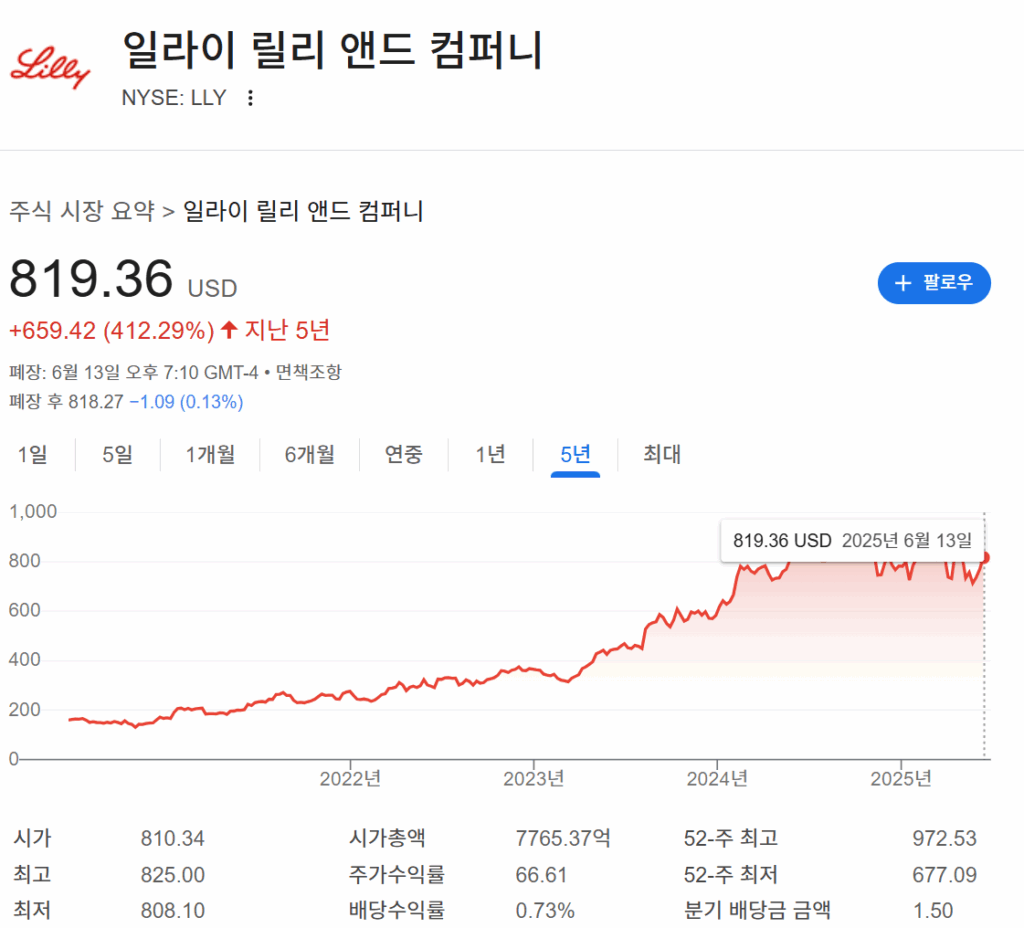Click the 시가 value 810.34
The height and width of the screenshot is (928, 1024).
(x=172, y=839)
